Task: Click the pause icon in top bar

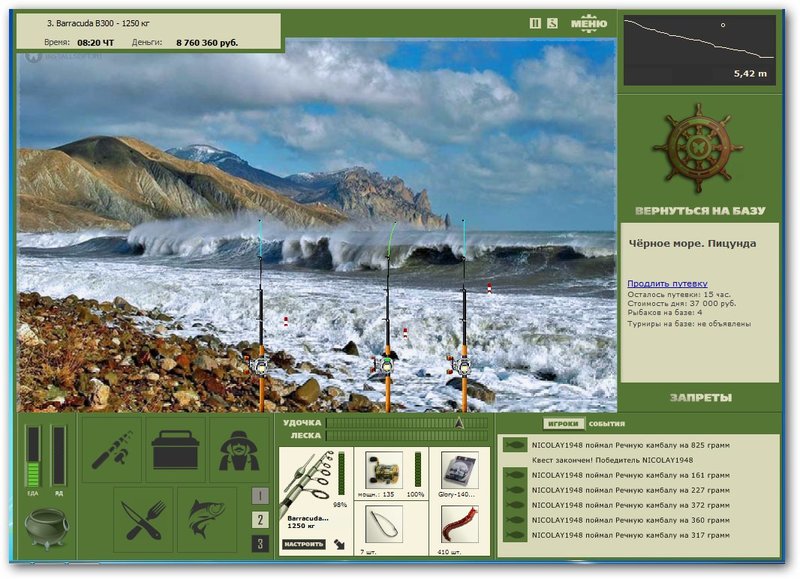Action: 535,23
